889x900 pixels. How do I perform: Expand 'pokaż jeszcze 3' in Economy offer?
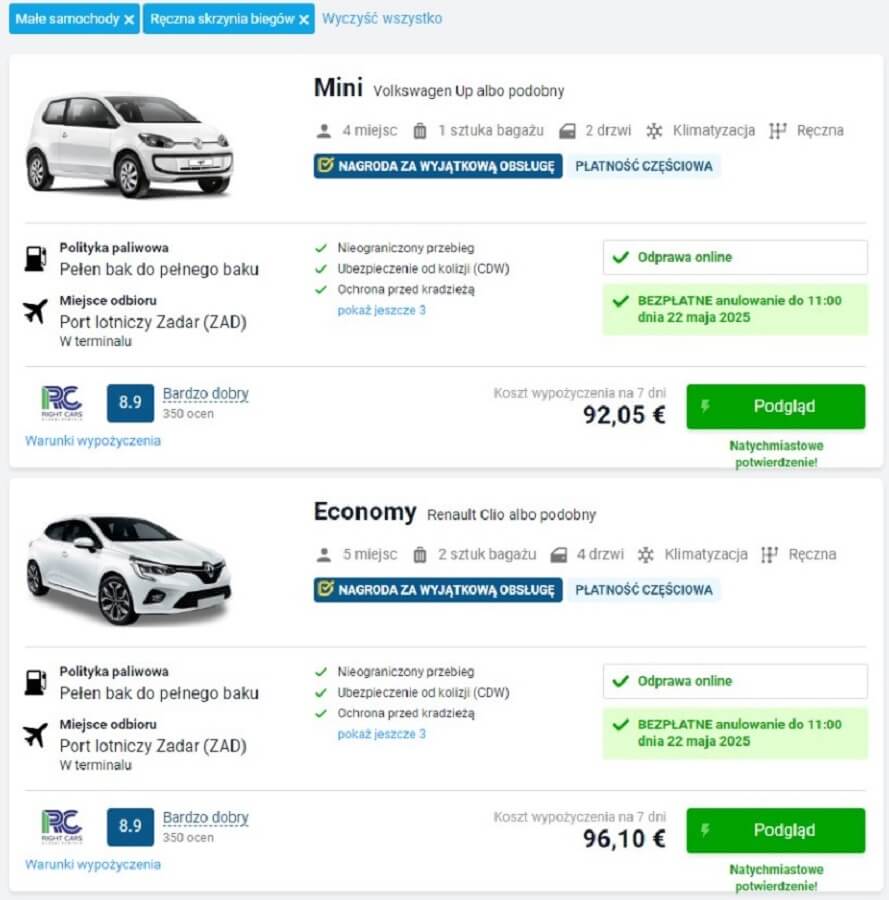click(381, 734)
